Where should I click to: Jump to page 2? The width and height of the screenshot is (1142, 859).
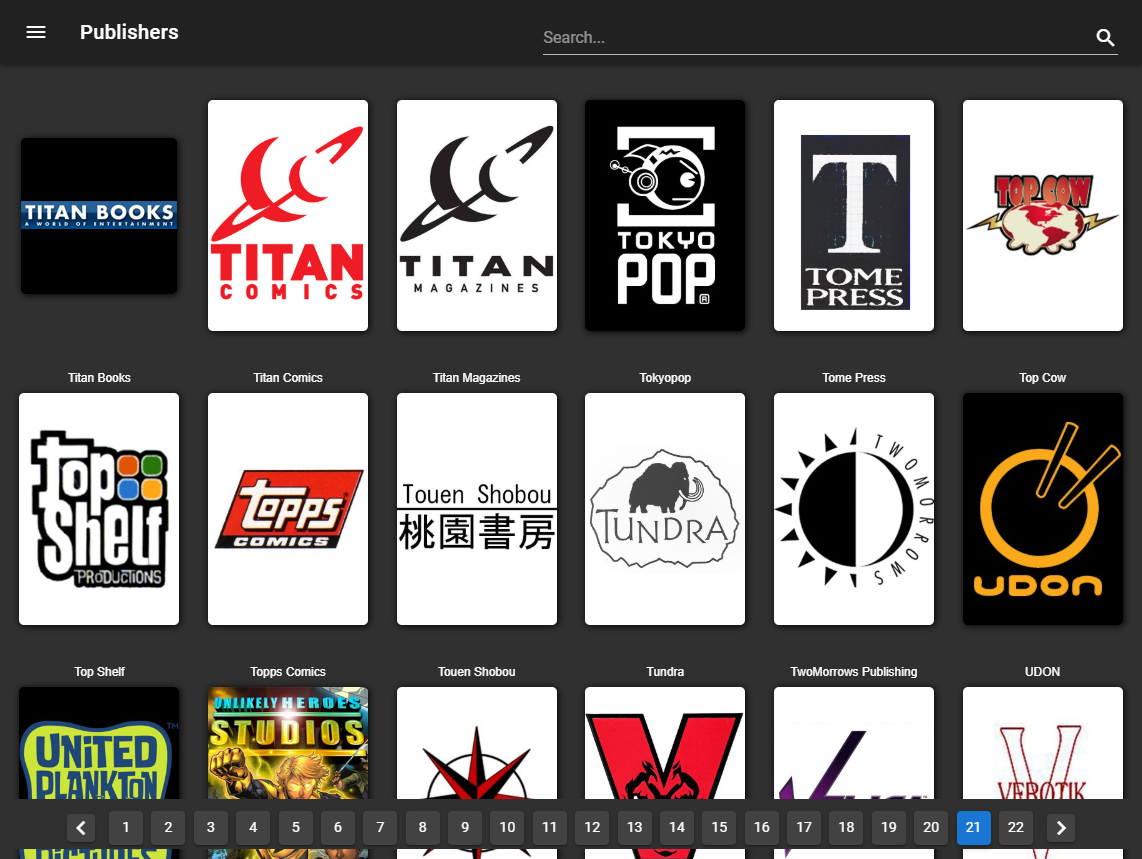click(168, 828)
